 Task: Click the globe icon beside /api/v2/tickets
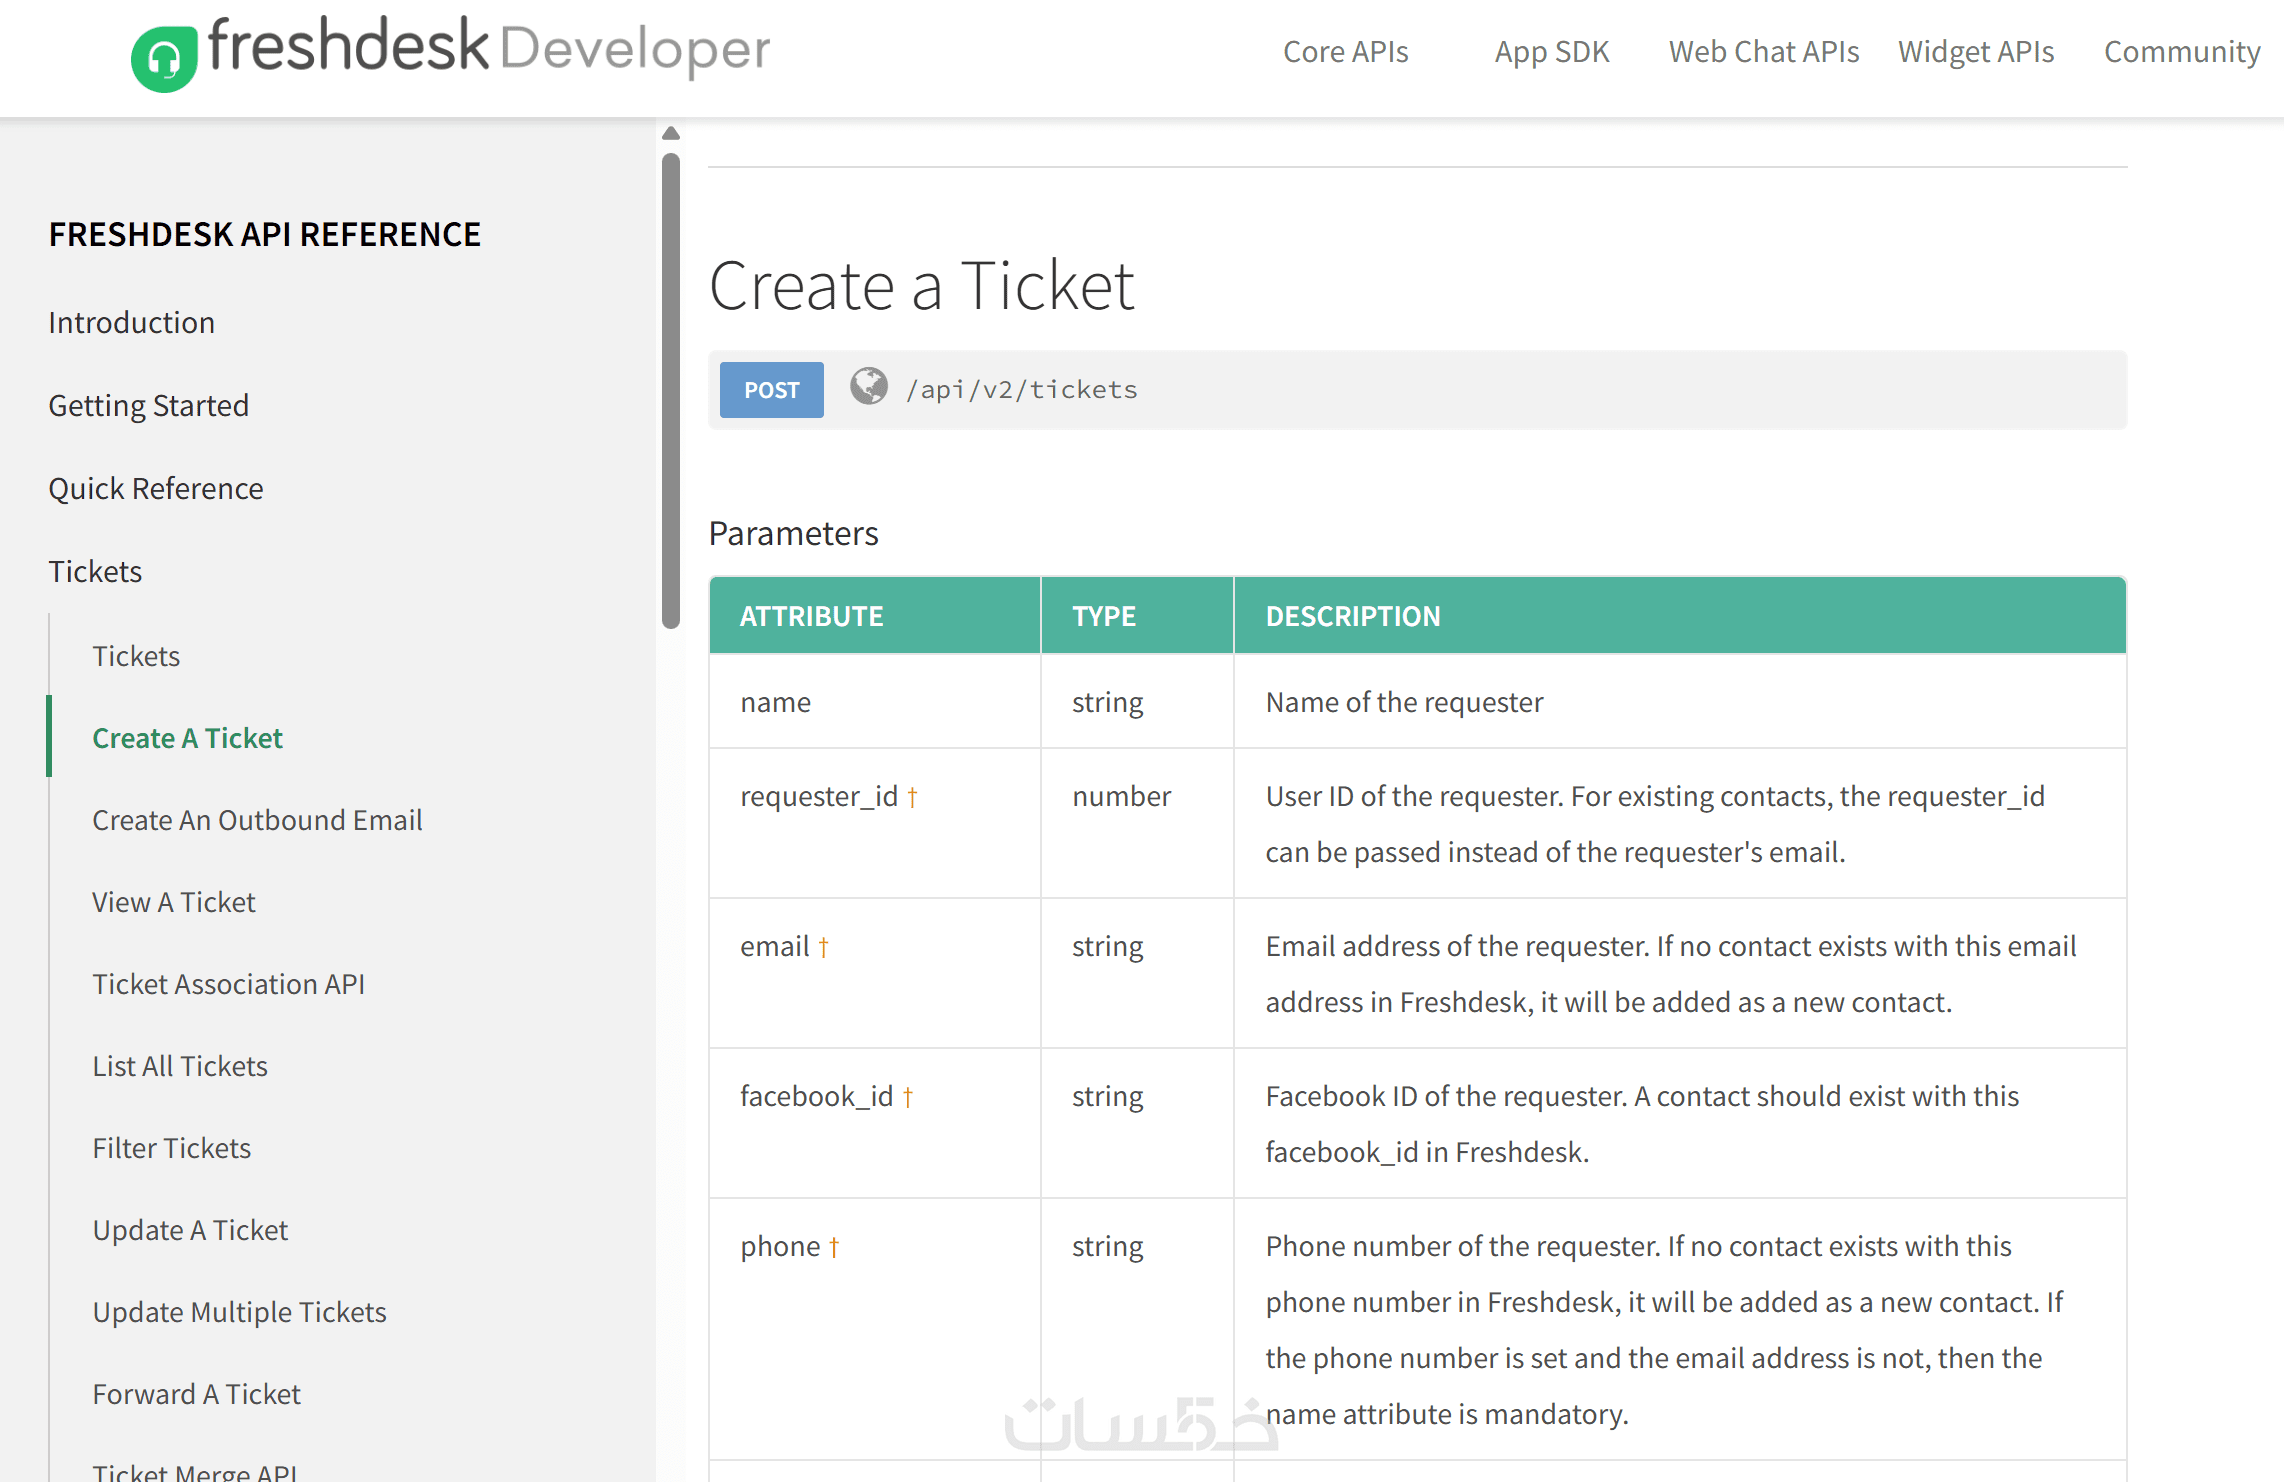[x=869, y=386]
